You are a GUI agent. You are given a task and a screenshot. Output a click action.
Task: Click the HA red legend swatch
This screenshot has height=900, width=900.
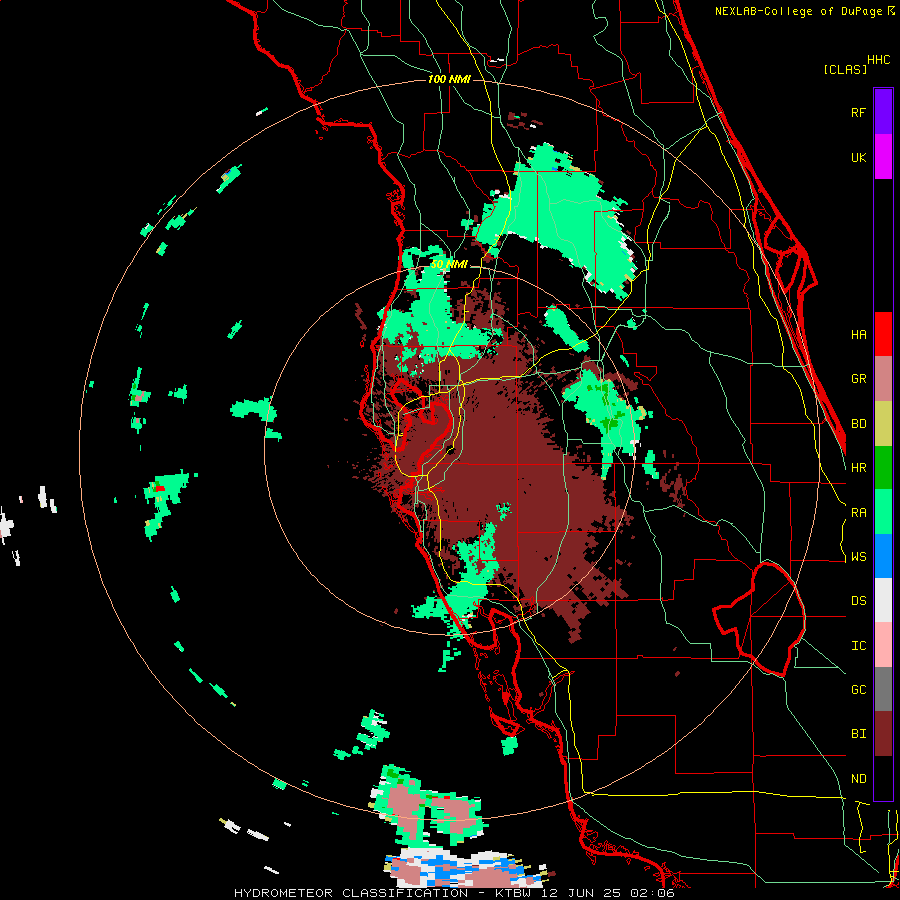point(883,334)
